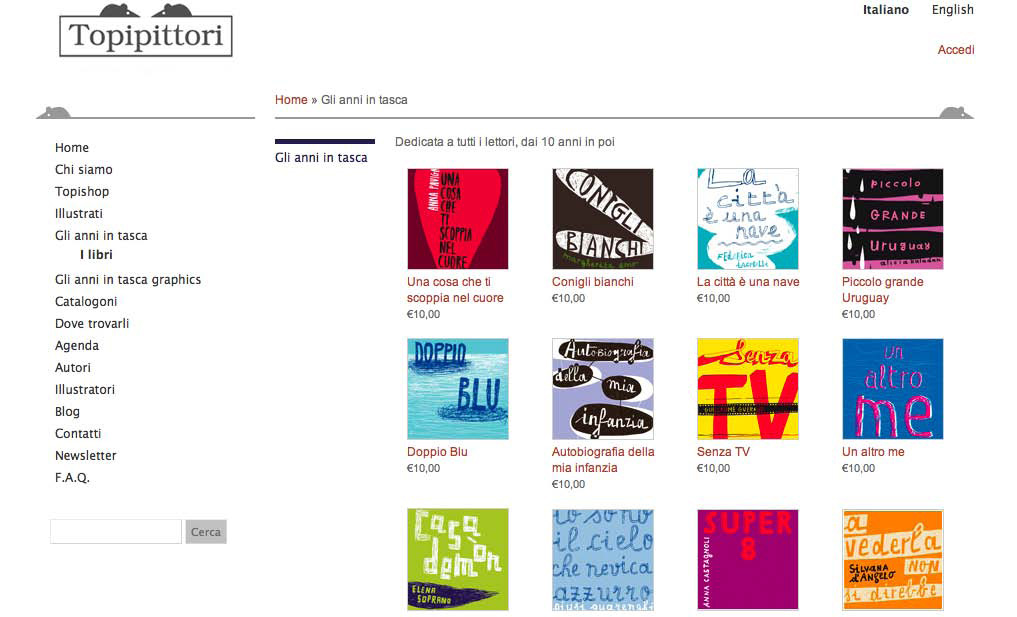This screenshot has width=1017, height=617.
Task: Open Gli anni in tasca graphics
Action: click(128, 280)
